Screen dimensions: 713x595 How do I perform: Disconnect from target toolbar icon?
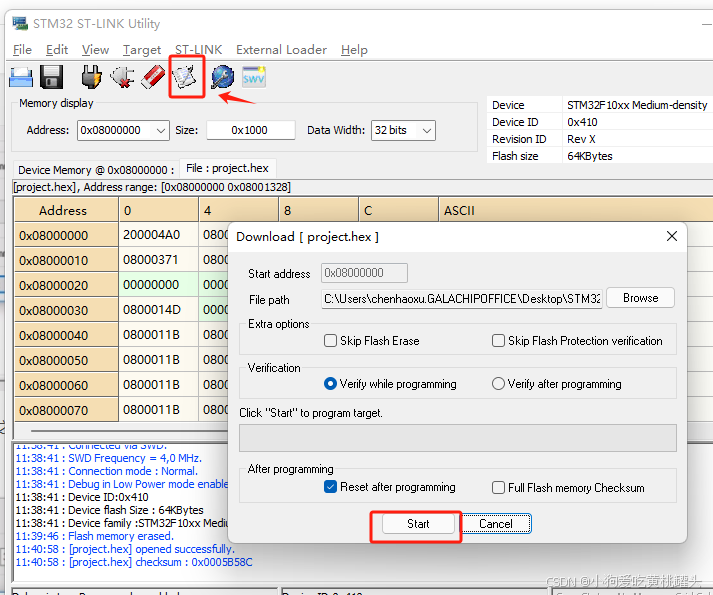tap(122, 77)
